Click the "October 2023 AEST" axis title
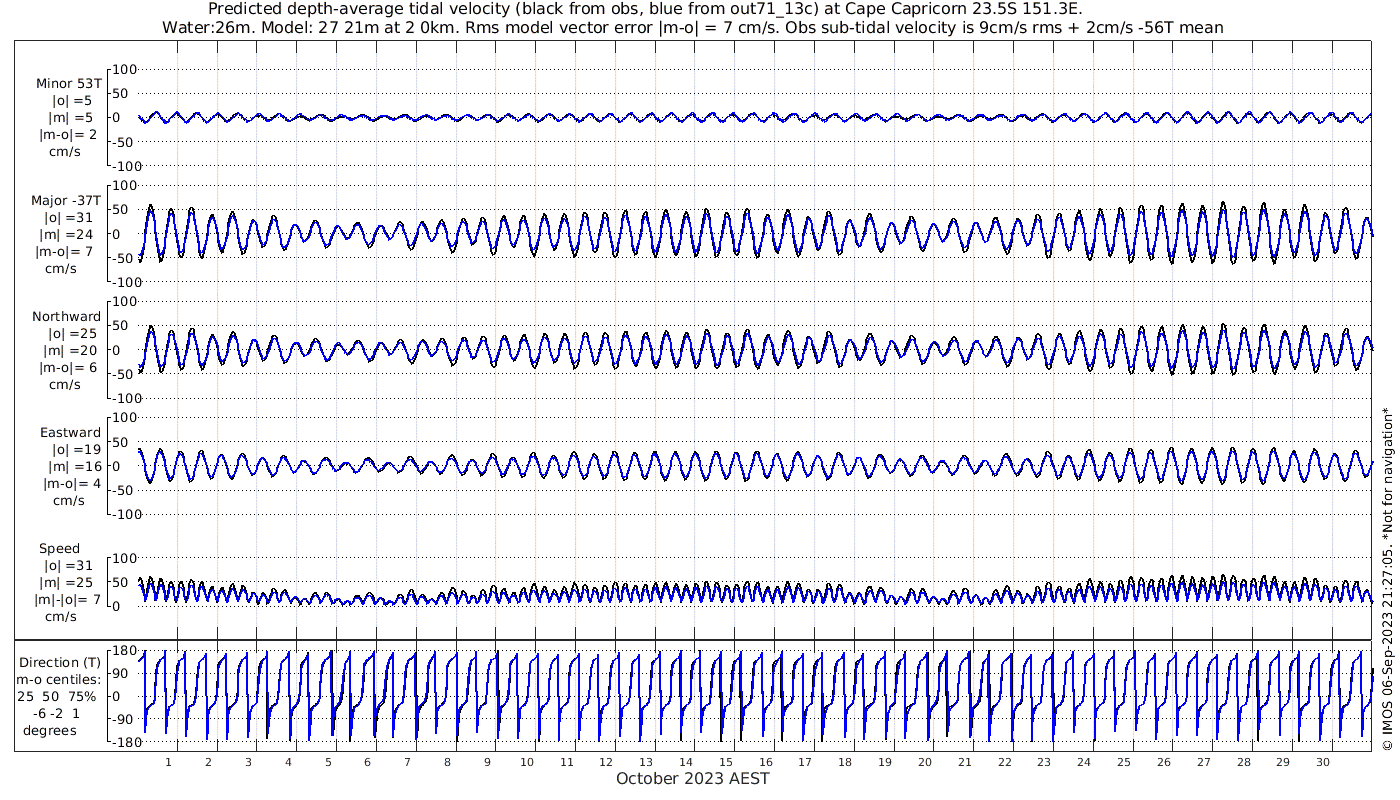Viewport: 1400px width, 800px height. 692,778
